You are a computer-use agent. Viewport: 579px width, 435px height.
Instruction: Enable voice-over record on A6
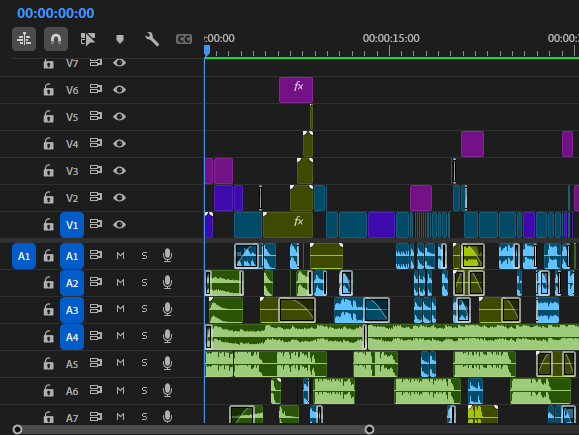167,390
